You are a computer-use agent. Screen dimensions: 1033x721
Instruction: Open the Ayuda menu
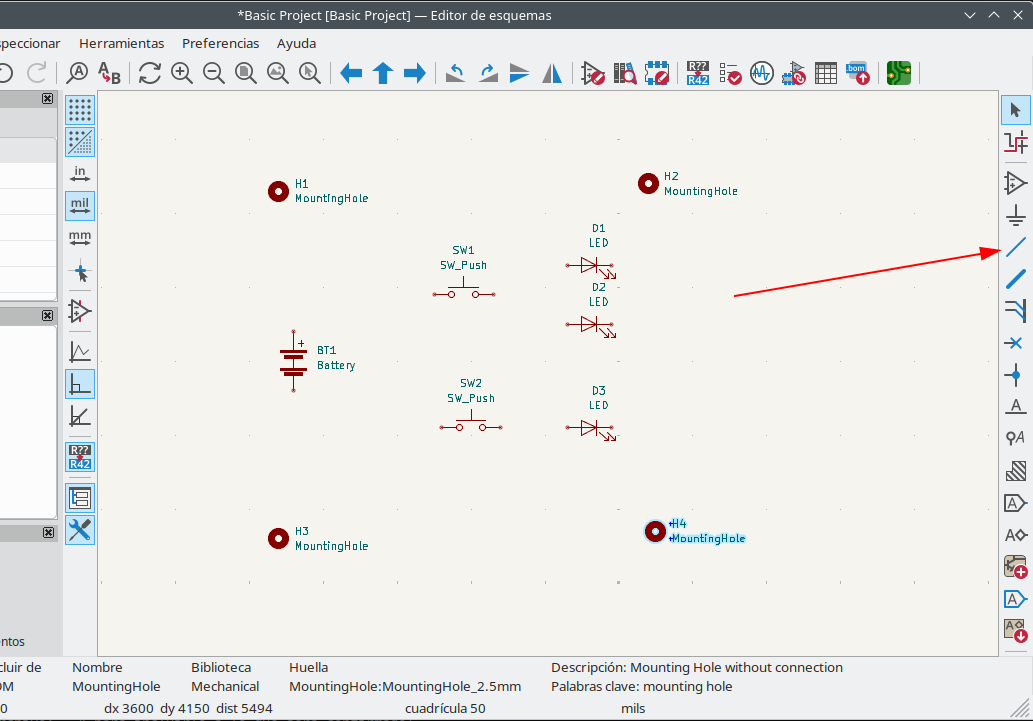pyautogui.click(x=296, y=43)
